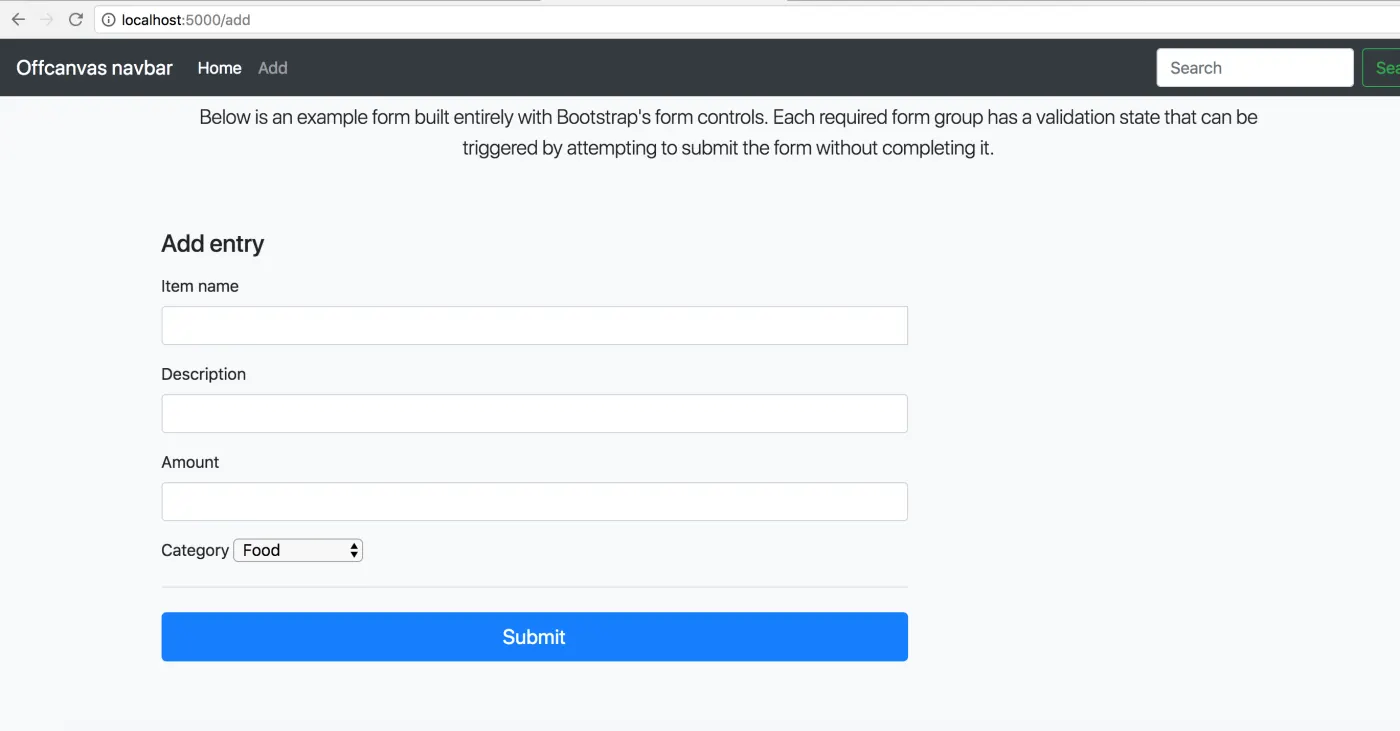
Task: Reload the page with the refresh icon
Action: [x=75, y=20]
